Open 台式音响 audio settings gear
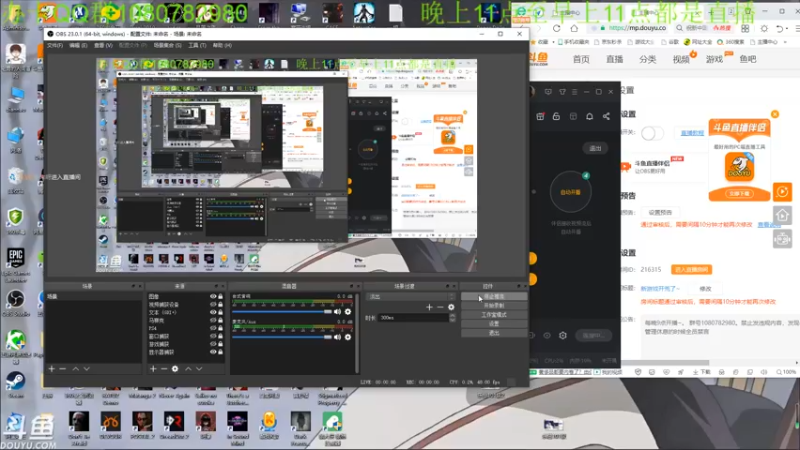Screen dimensions: 800x450 (x=348, y=311)
